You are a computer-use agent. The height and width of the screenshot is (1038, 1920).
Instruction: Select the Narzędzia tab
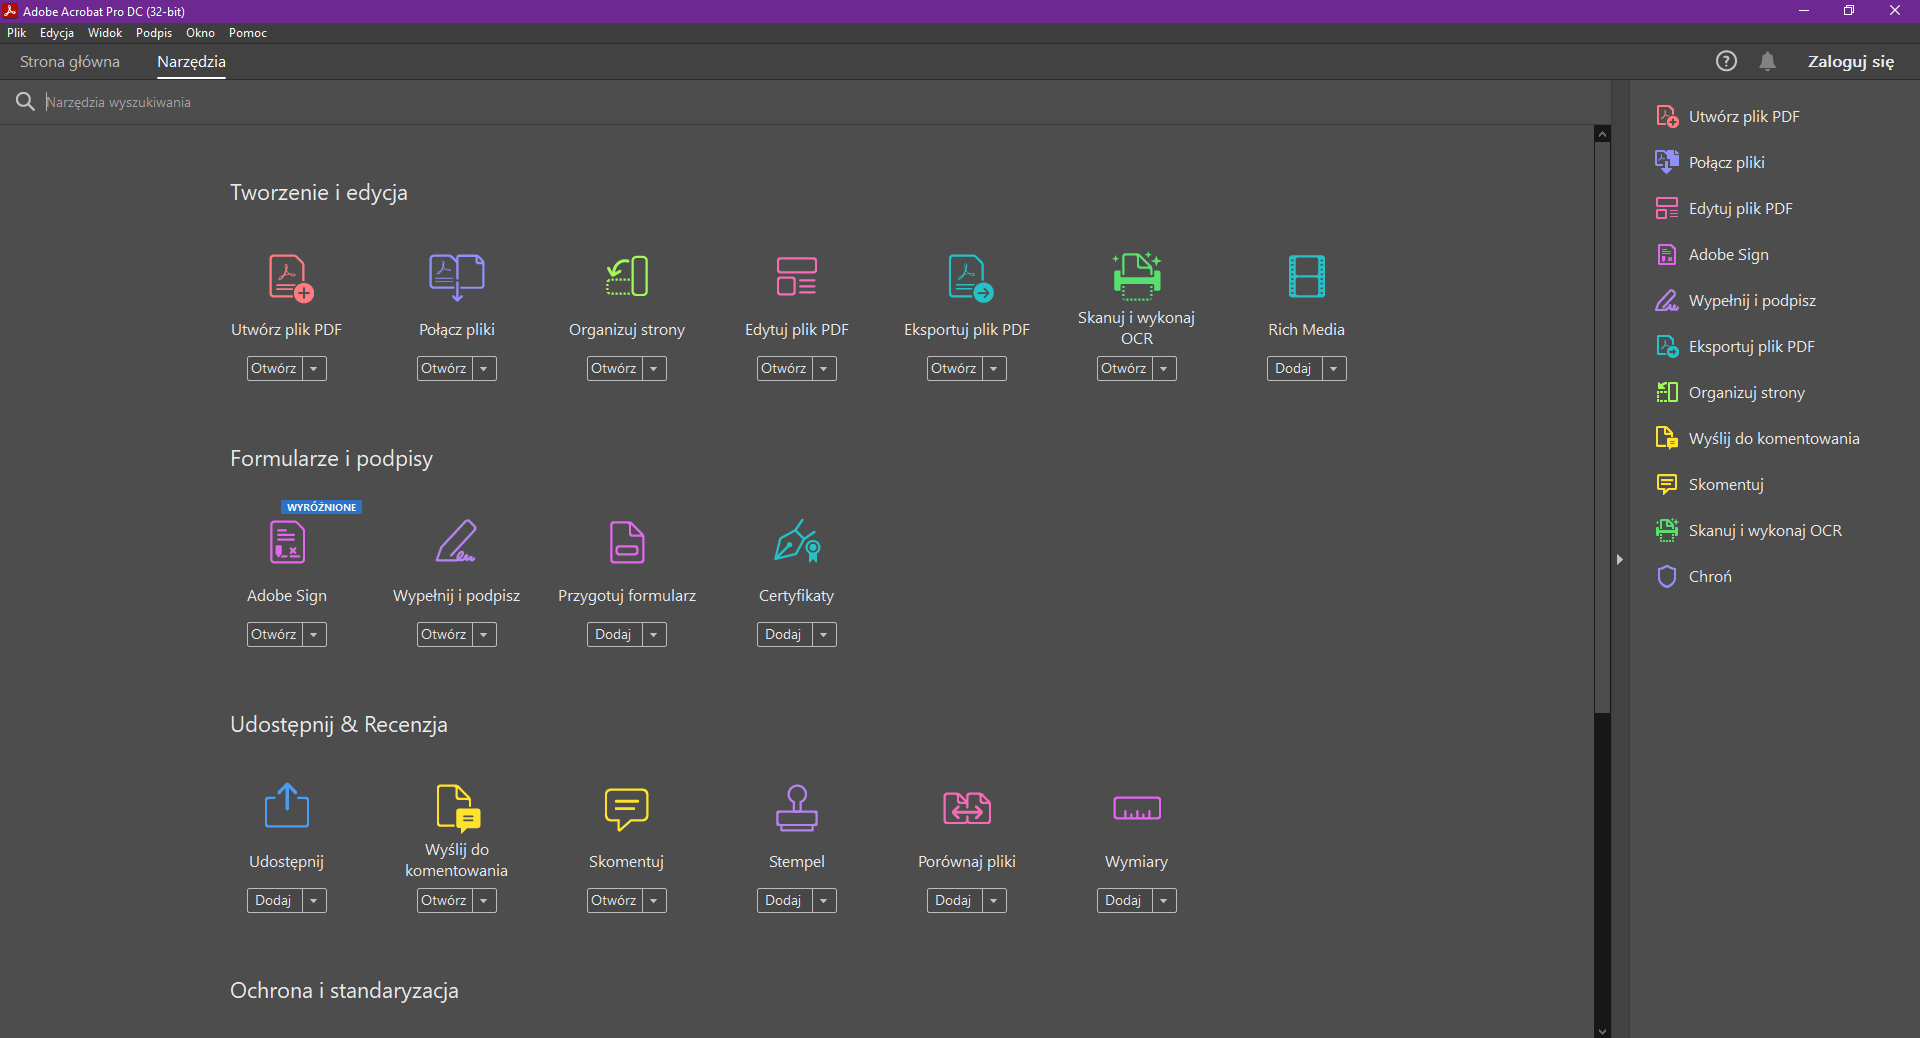tap(191, 62)
